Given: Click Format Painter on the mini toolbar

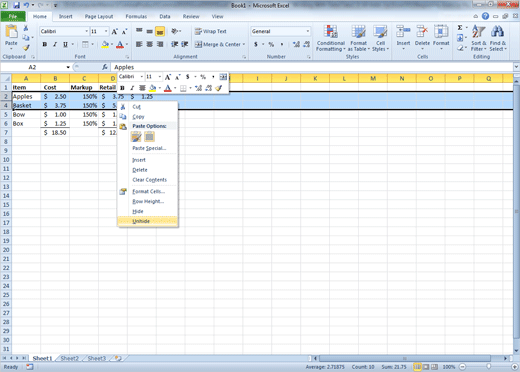Looking at the screenshot, I should pos(218,88).
